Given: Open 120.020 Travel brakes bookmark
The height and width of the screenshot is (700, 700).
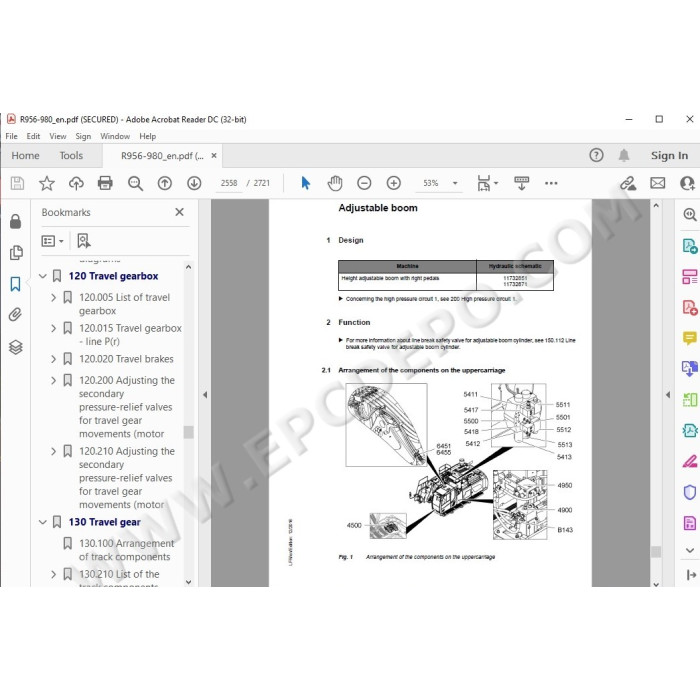Looking at the screenshot, I should [126, 359].
